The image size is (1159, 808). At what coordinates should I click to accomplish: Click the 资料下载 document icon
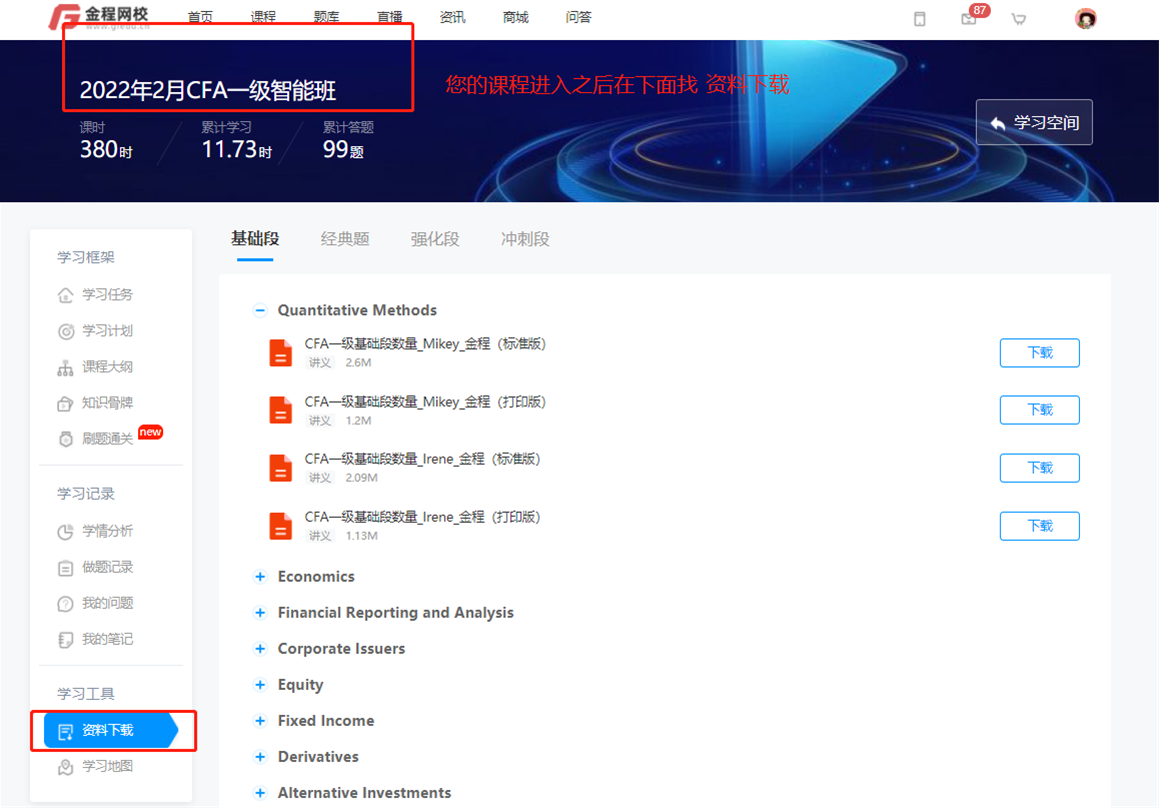66,731
